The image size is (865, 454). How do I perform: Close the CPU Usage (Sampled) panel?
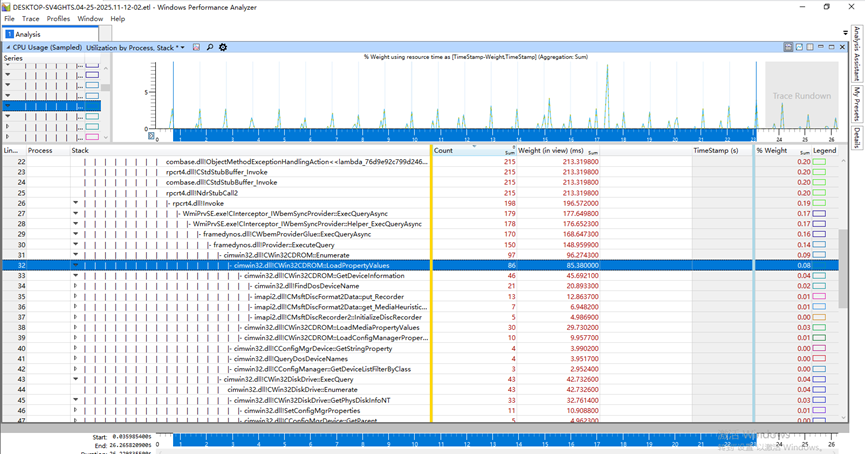[842, 47]
